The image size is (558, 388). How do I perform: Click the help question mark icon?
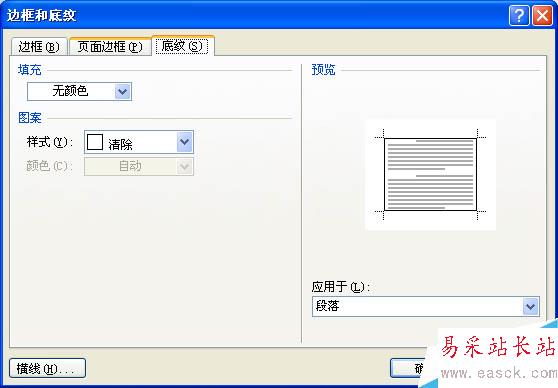[x=519, y=16]
